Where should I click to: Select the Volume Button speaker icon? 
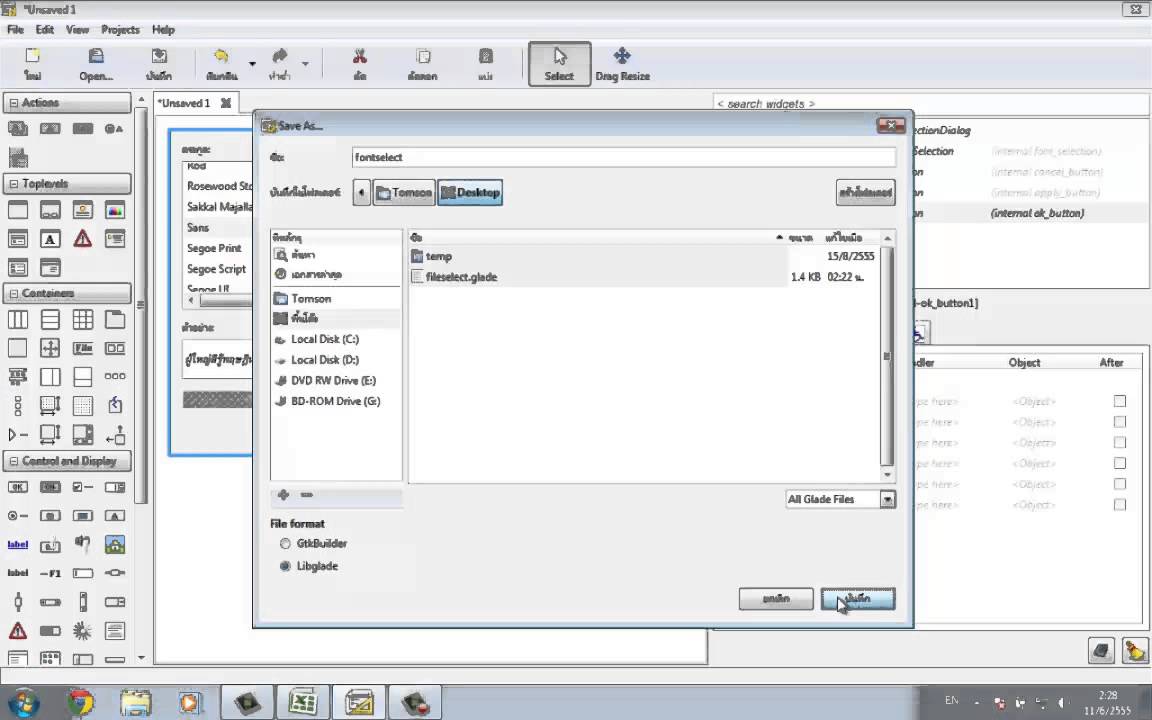point(82,544)
